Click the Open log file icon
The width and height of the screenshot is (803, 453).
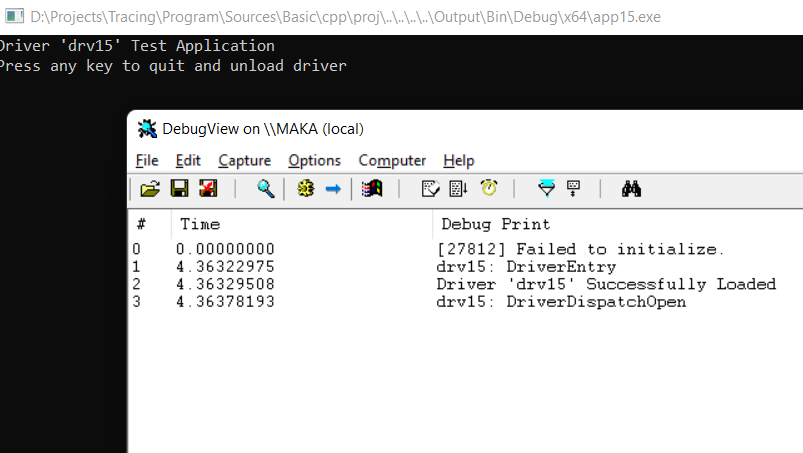tap(150, 189)
